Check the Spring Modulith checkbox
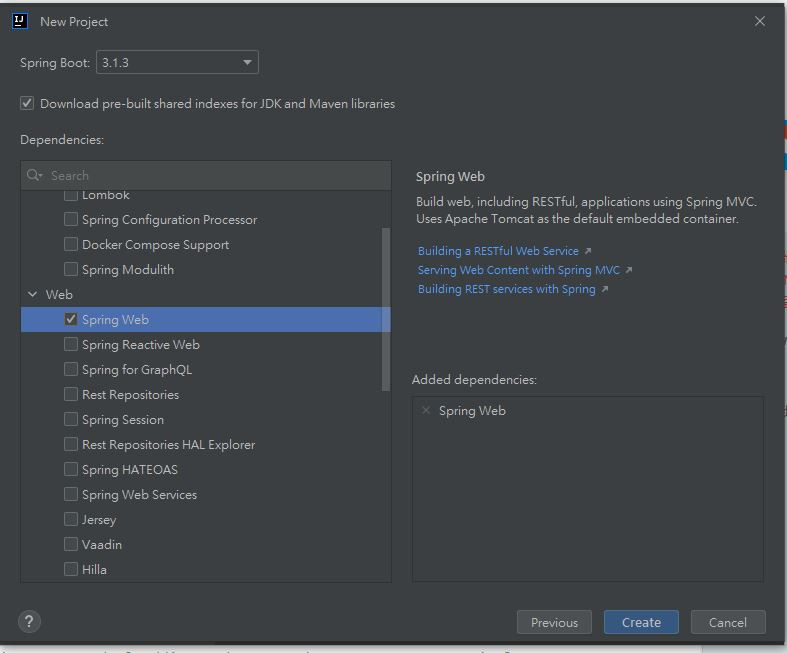 pyautogui.click(x=71, y=269)
